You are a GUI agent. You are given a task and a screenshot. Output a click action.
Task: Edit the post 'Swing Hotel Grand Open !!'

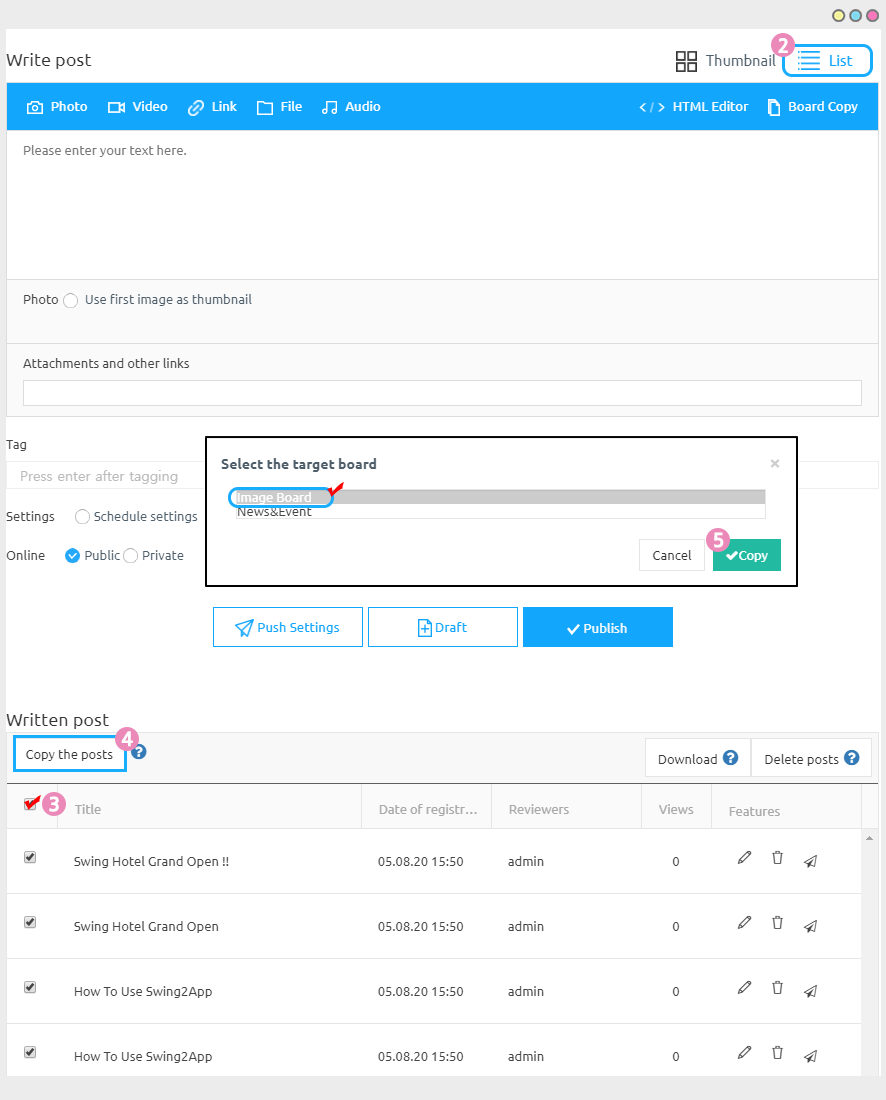[x=744, y=857]
